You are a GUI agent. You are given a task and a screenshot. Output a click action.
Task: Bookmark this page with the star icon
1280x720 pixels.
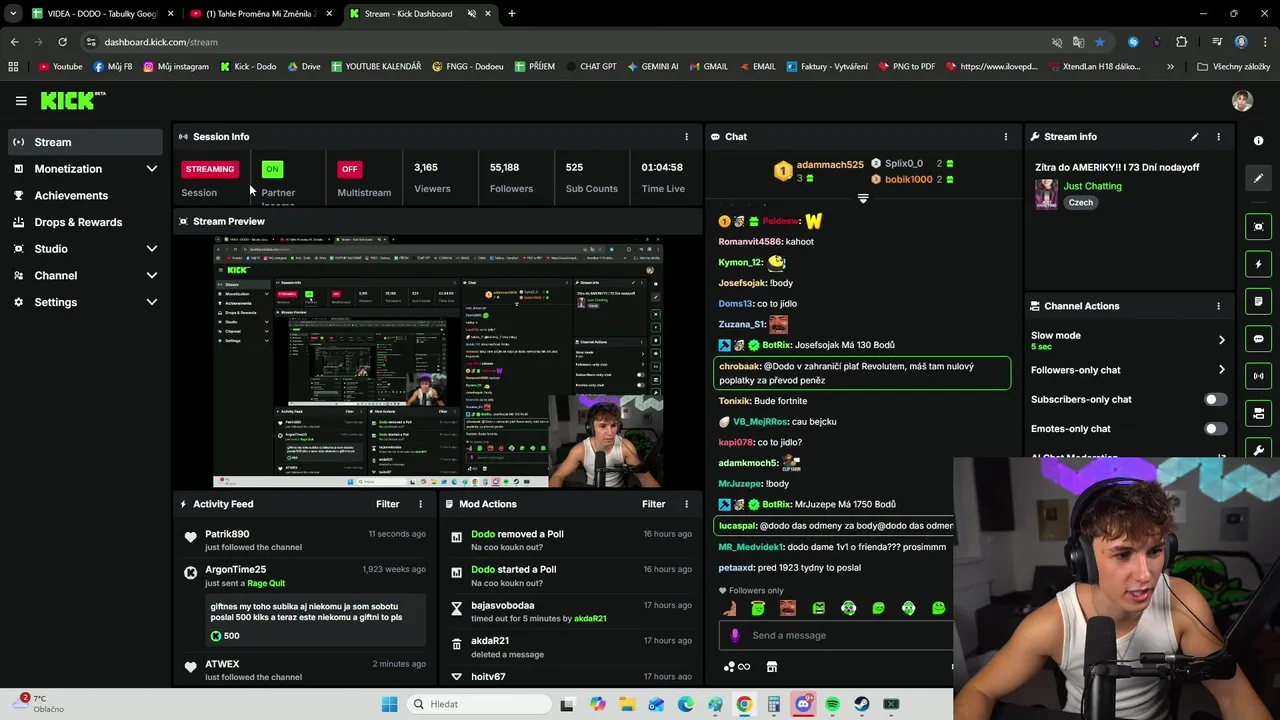tap(1100, 42)
